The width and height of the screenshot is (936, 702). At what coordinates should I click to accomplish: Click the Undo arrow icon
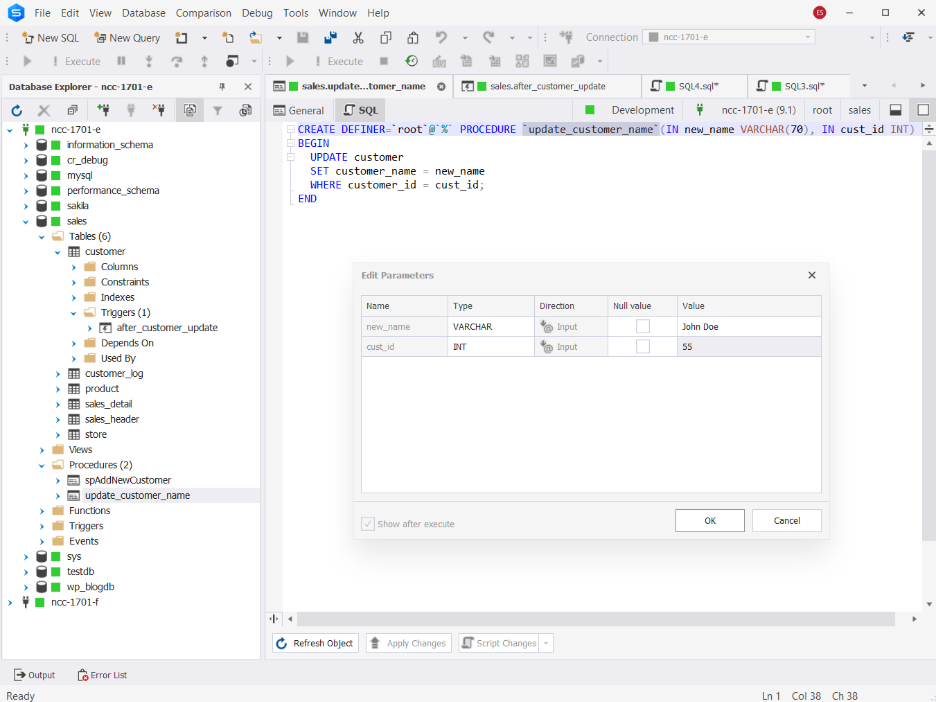click(x=441, y=38)
